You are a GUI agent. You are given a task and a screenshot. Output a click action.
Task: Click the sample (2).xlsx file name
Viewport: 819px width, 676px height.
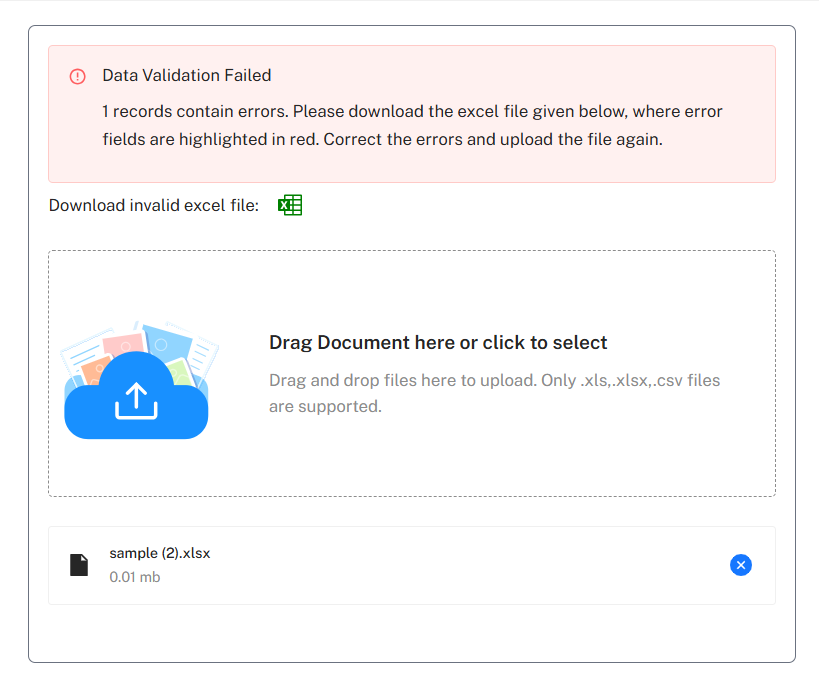click(x=159, y=553)
